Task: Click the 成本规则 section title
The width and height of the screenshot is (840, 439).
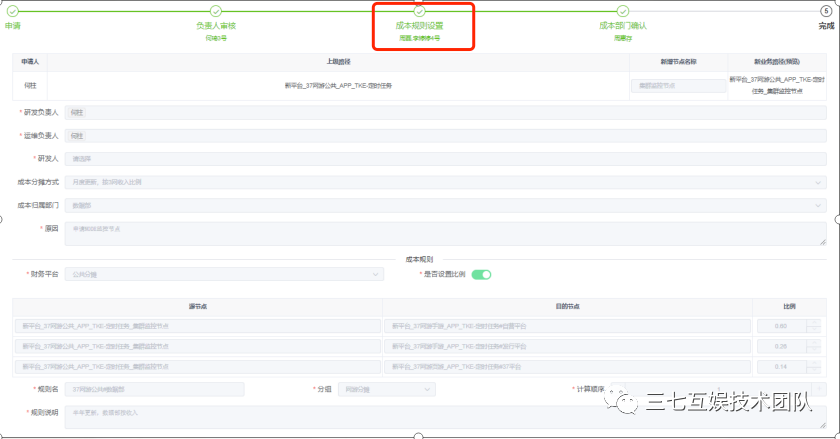Action: click(419, 259)
